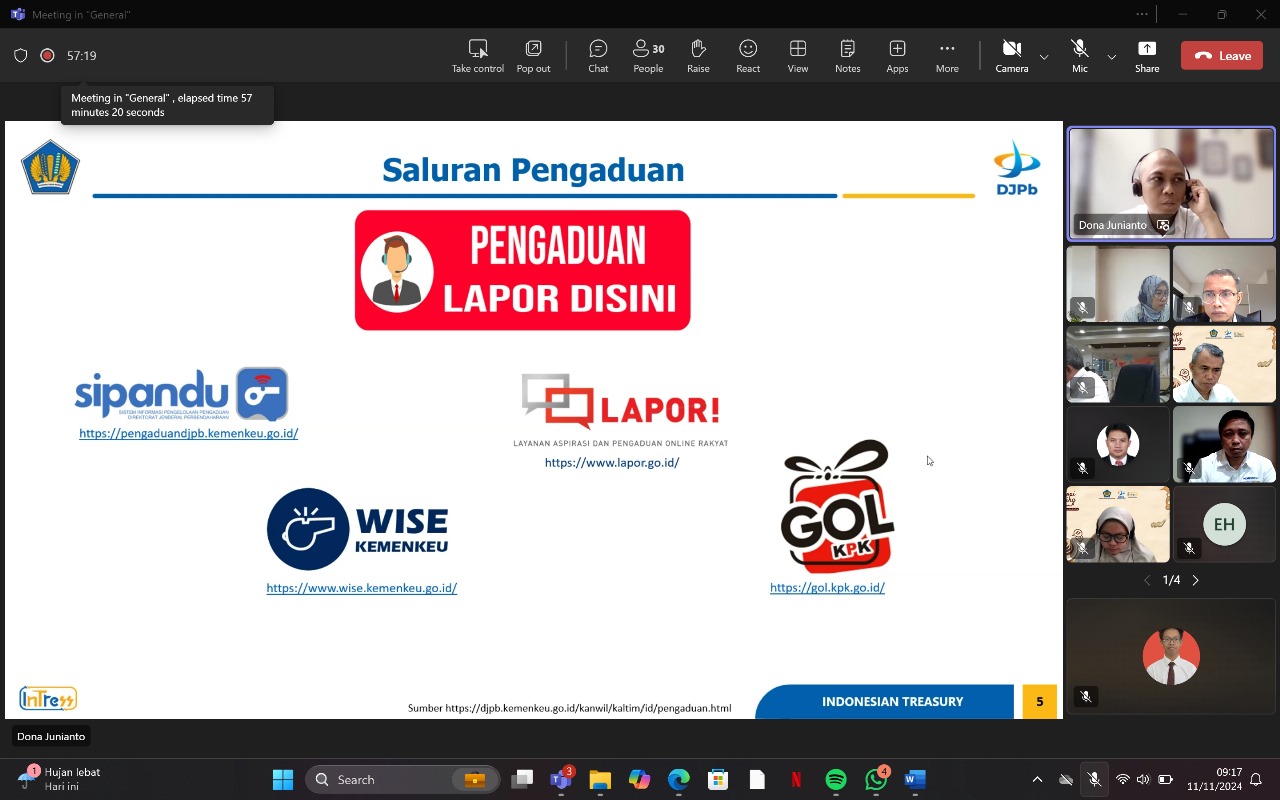Screen dimensions: 1280x800
Task: Pop out the shared content
Action: (533, 56)
